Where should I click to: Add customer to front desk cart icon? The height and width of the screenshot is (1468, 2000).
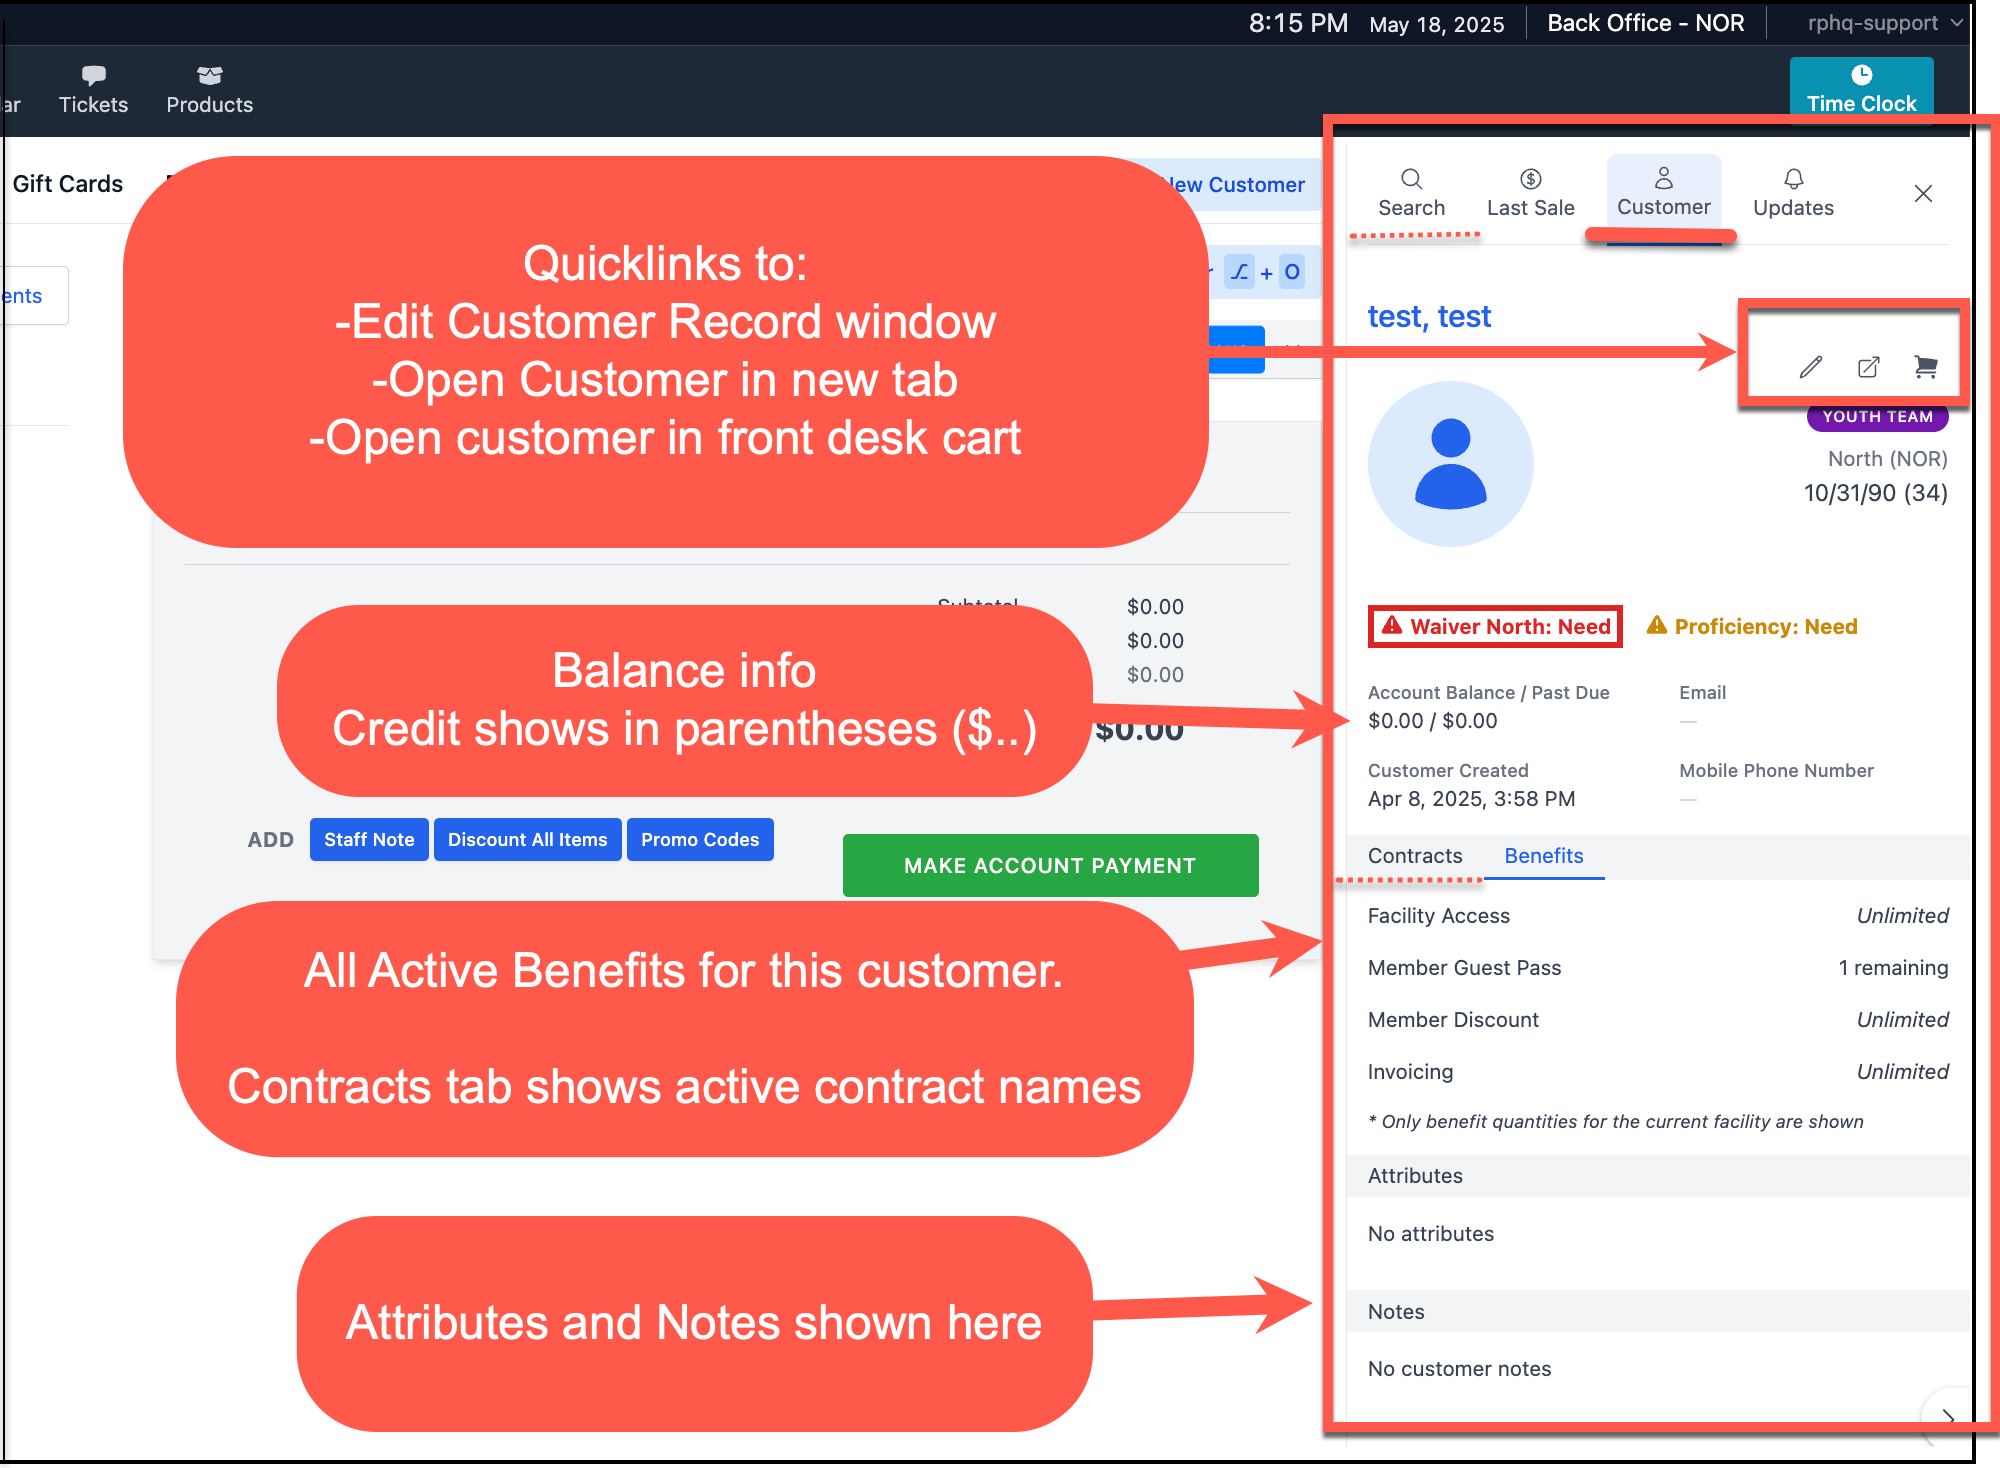[x=1927, y=367]
